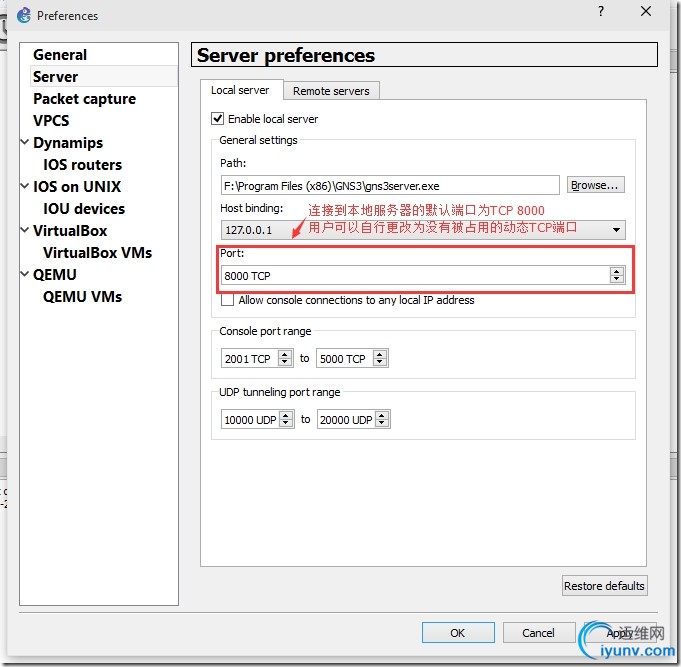Increase the console start port 2001

(285, 354)
